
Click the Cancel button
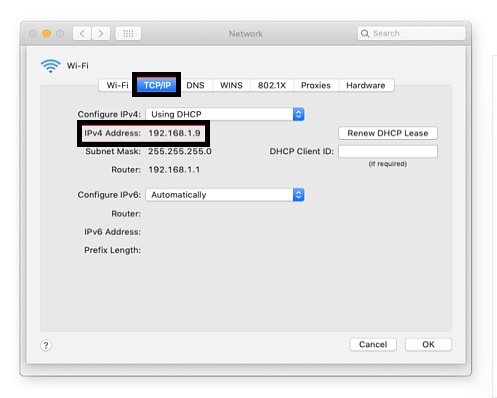(x=373, y=344)
